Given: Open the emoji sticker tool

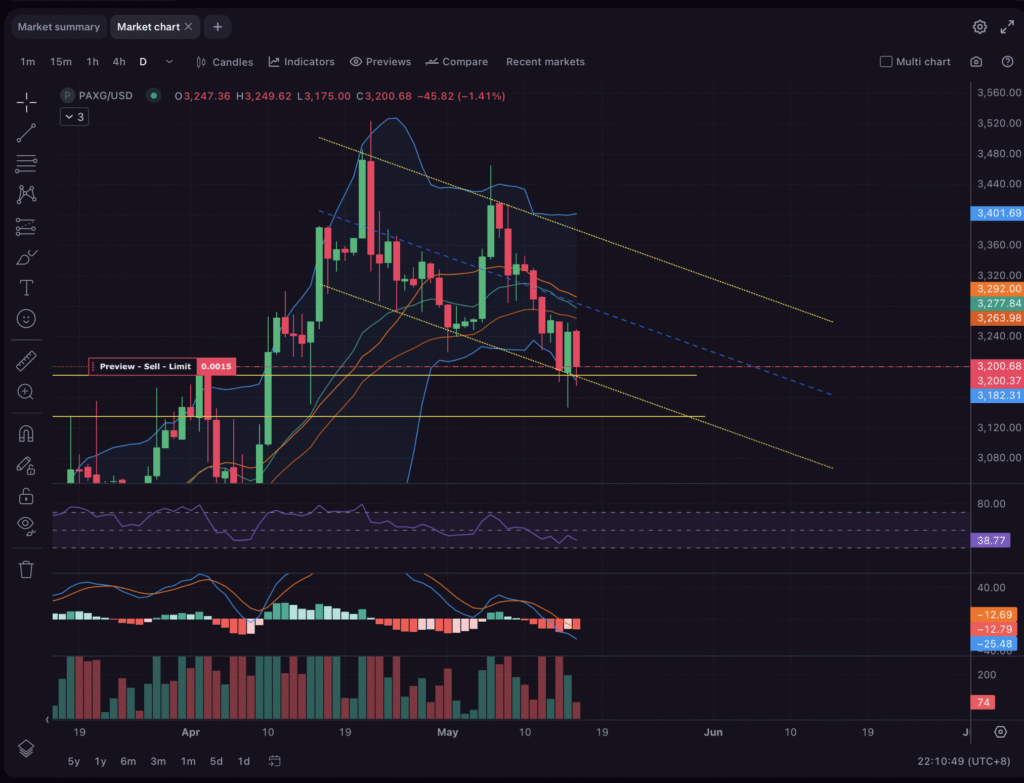Looking at the screenshot, I should [26, 319].
